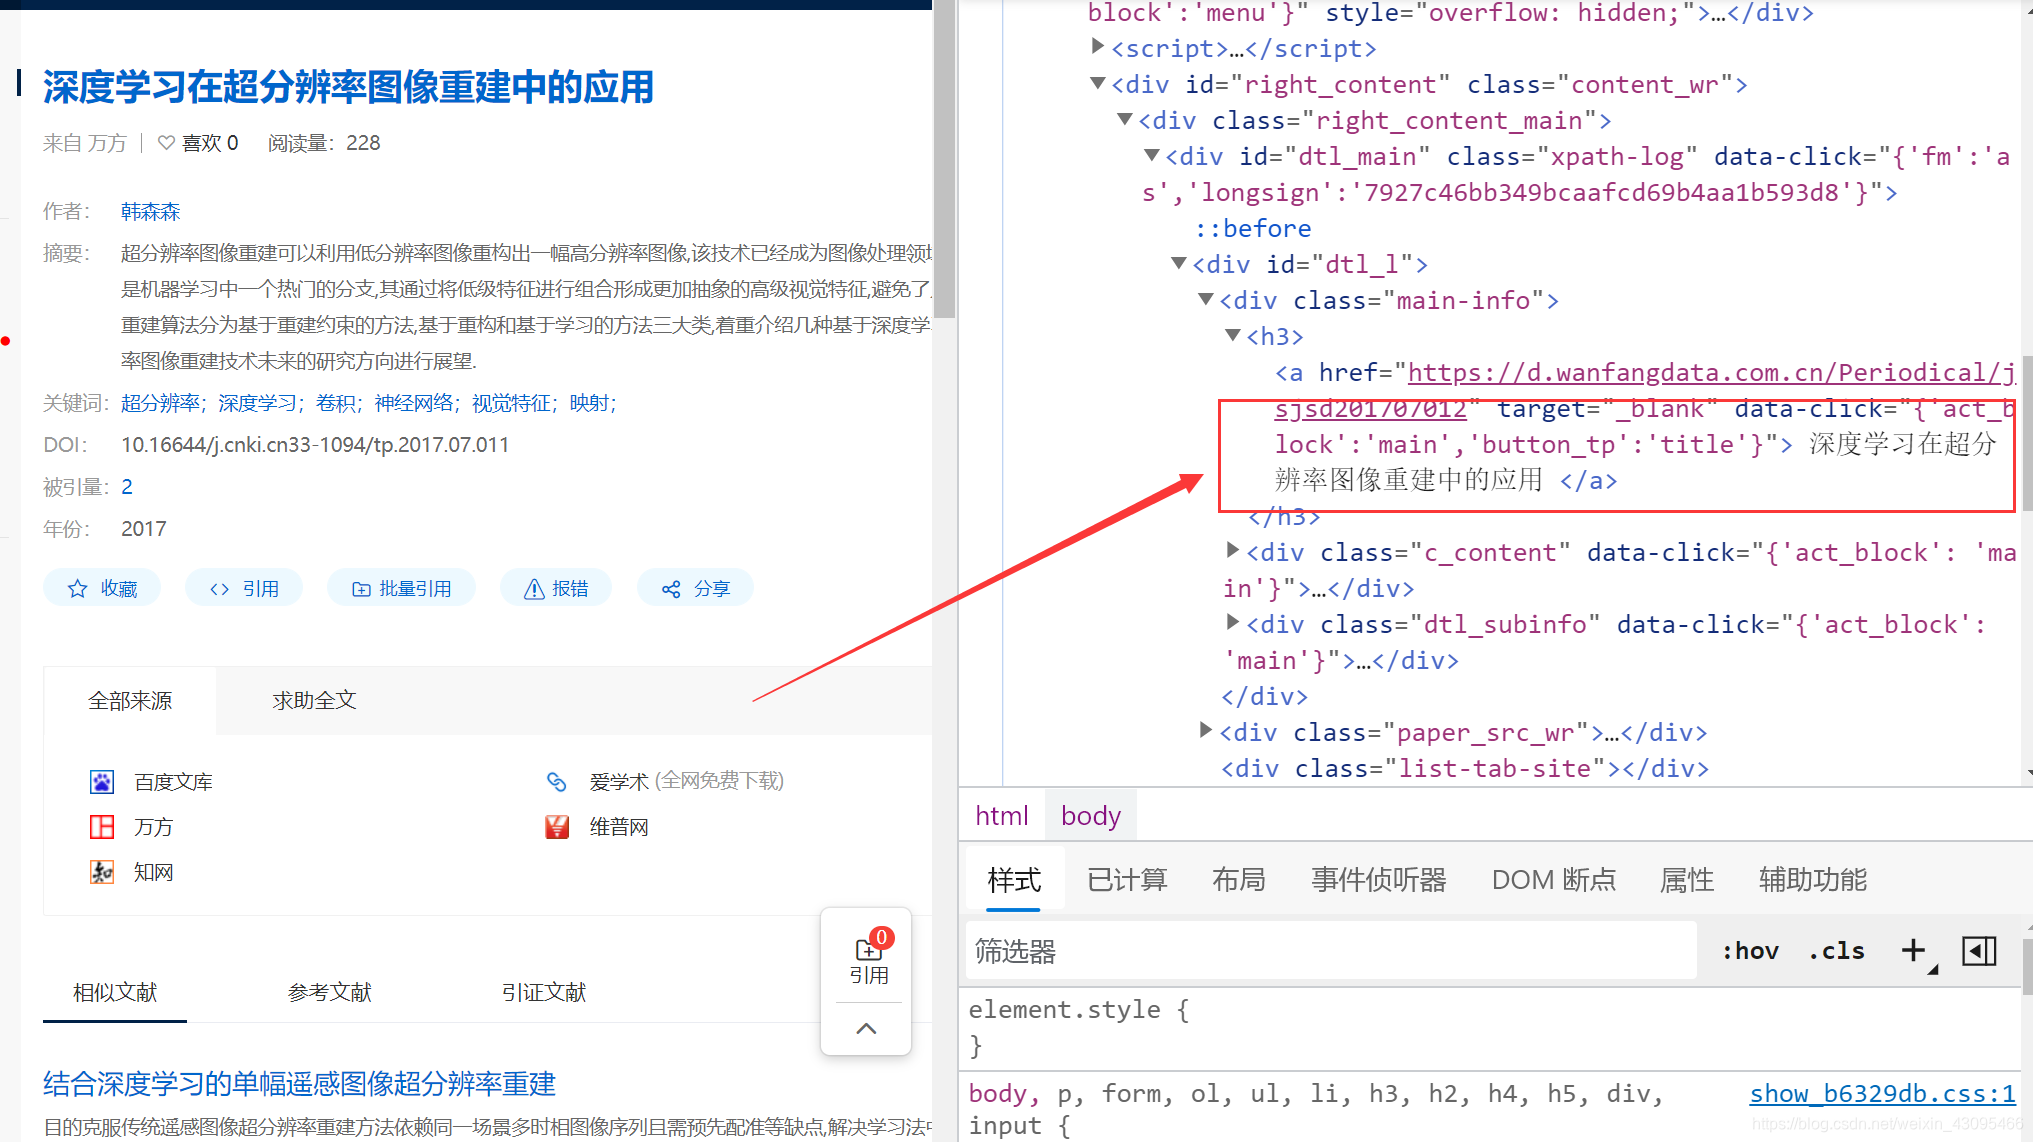Click the code icon on 引用 button
Viewport: 2033px width, 1142px height.
pyautogui.click(x=220, y=589)
